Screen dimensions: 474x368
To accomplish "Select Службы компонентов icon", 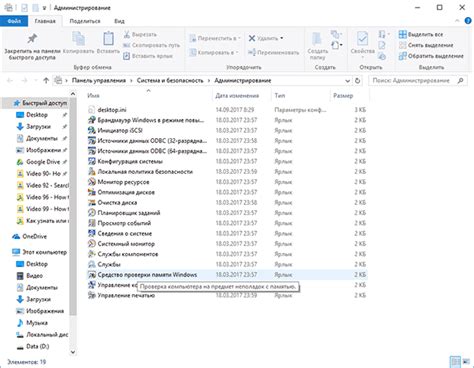I will [x=92, y=254].
